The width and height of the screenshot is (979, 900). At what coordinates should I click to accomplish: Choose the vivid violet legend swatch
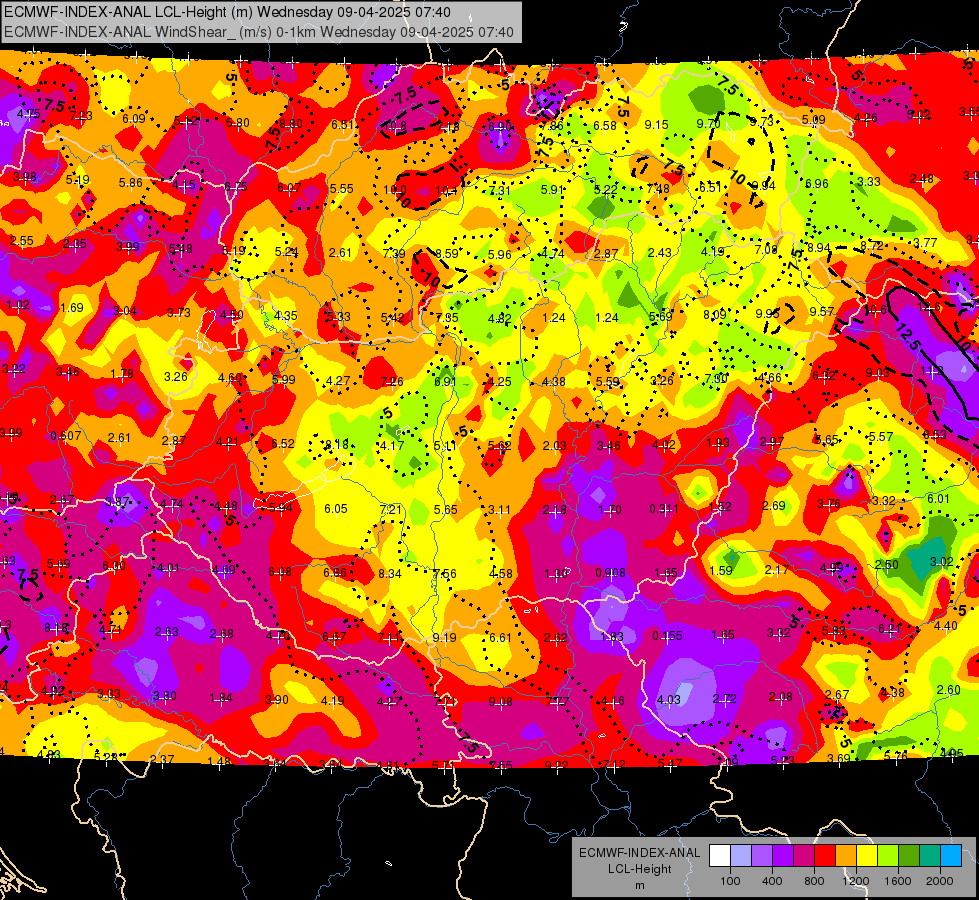click(x=783, y=856)
